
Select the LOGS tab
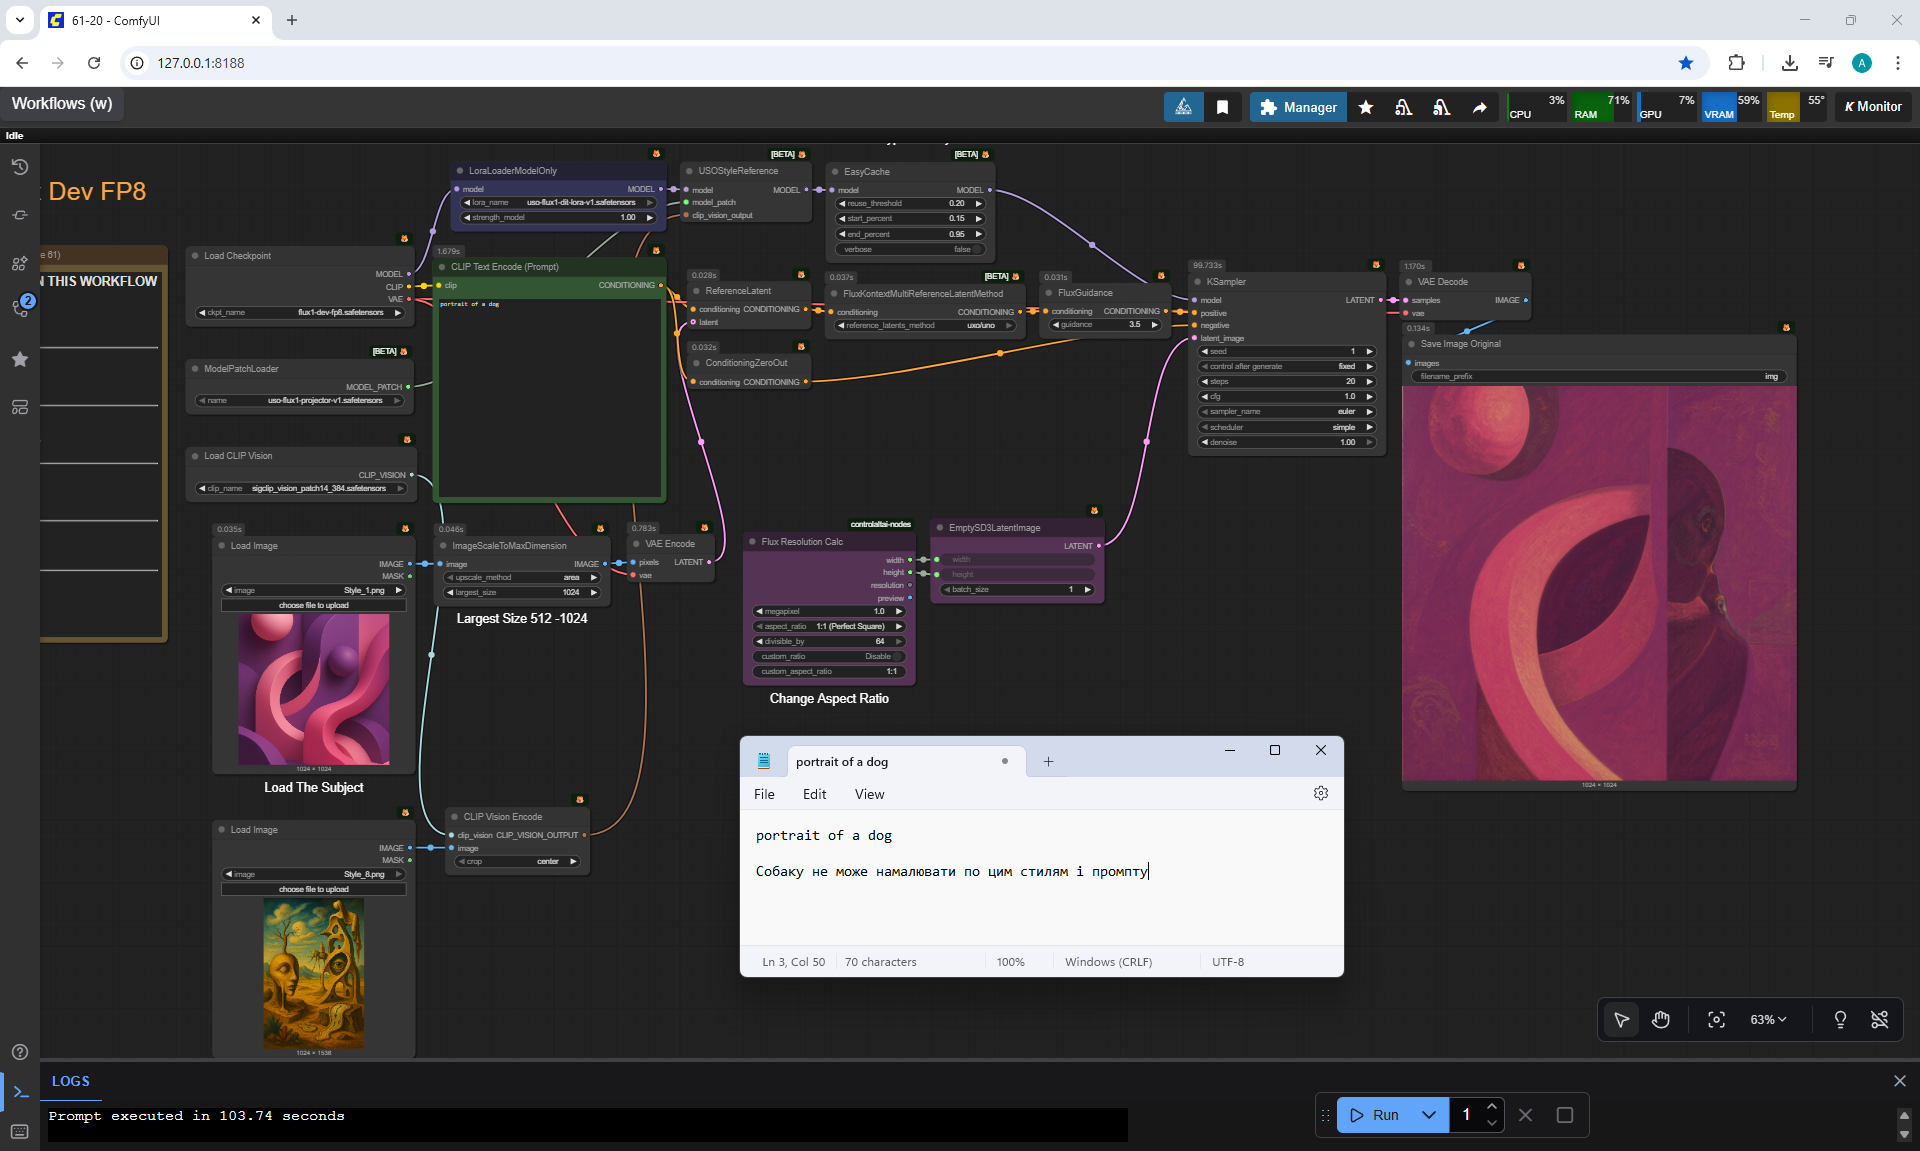70,1081
